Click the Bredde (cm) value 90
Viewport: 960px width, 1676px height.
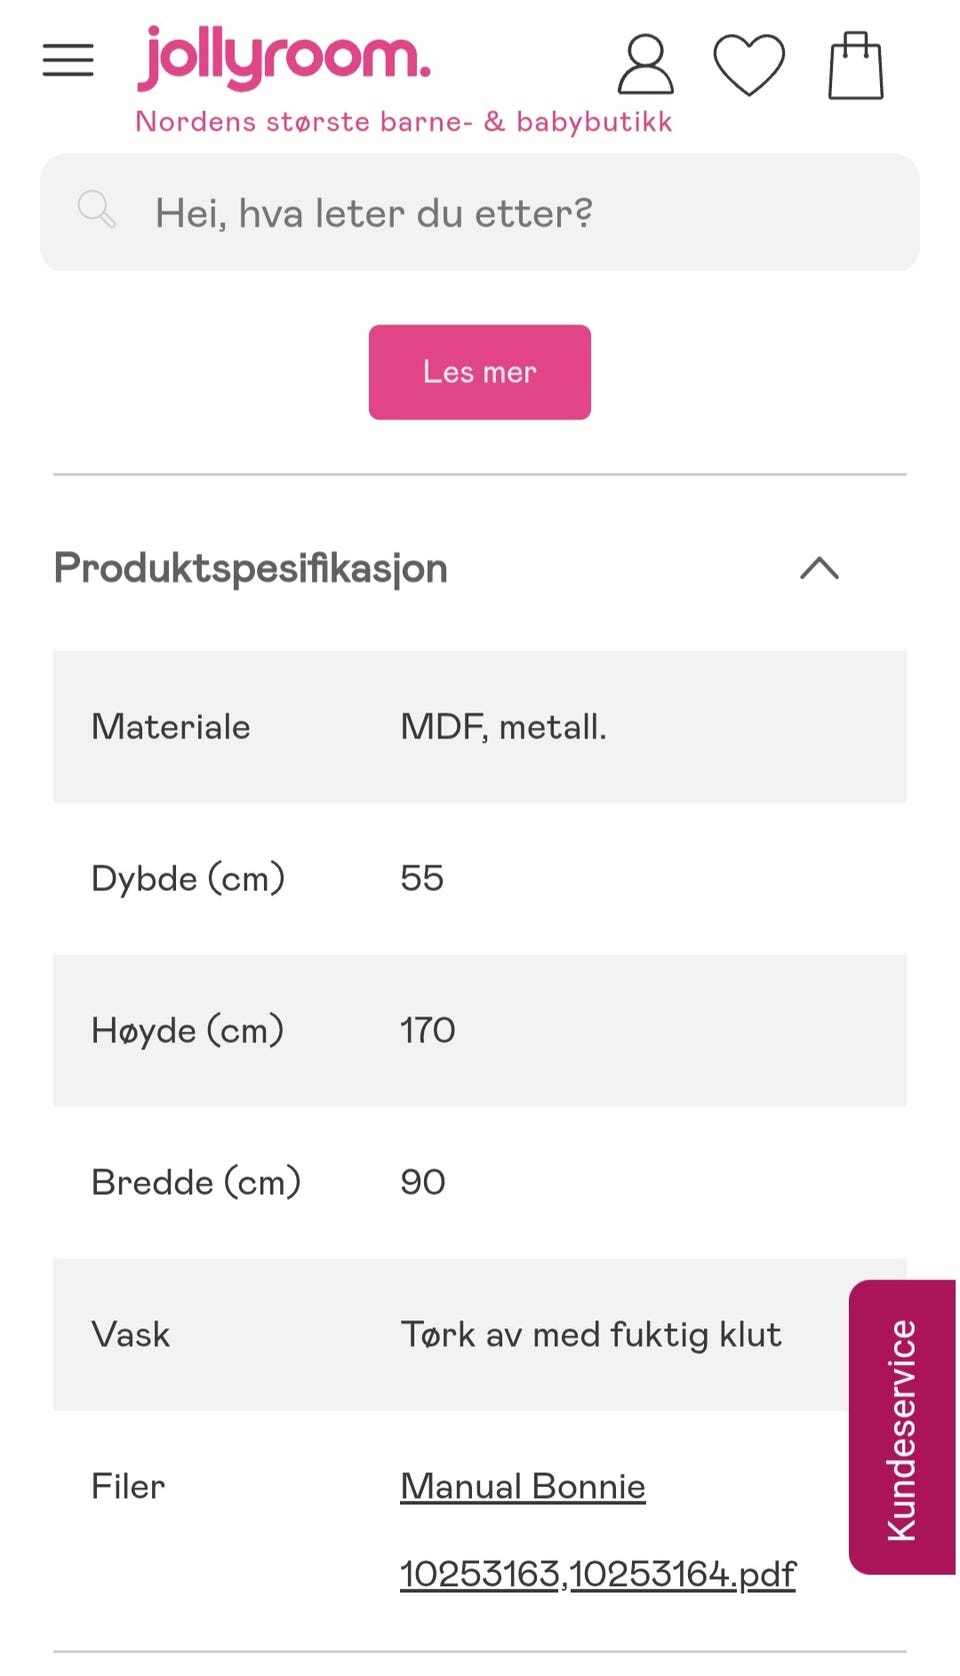coord(423,1182)
